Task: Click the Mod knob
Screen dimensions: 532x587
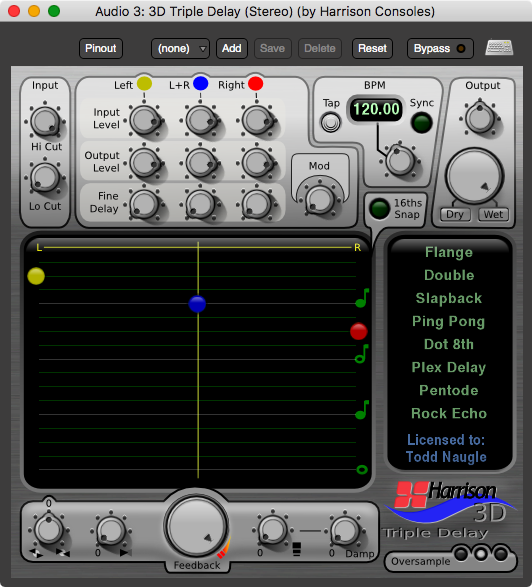Action: (x=320, y=199)
